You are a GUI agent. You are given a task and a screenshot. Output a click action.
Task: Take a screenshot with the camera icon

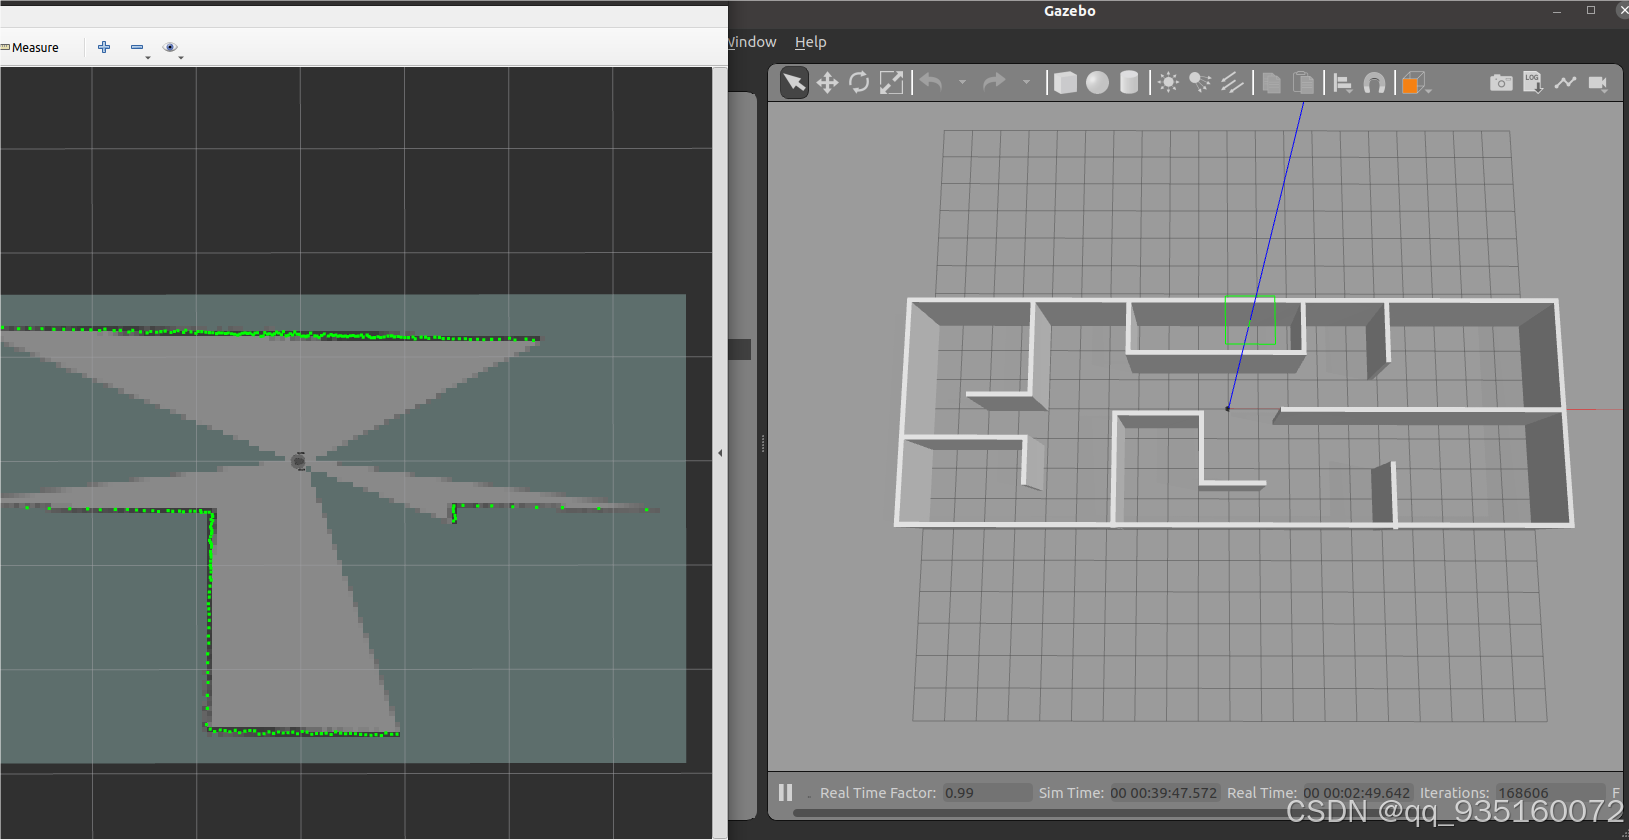[1501, 82]
